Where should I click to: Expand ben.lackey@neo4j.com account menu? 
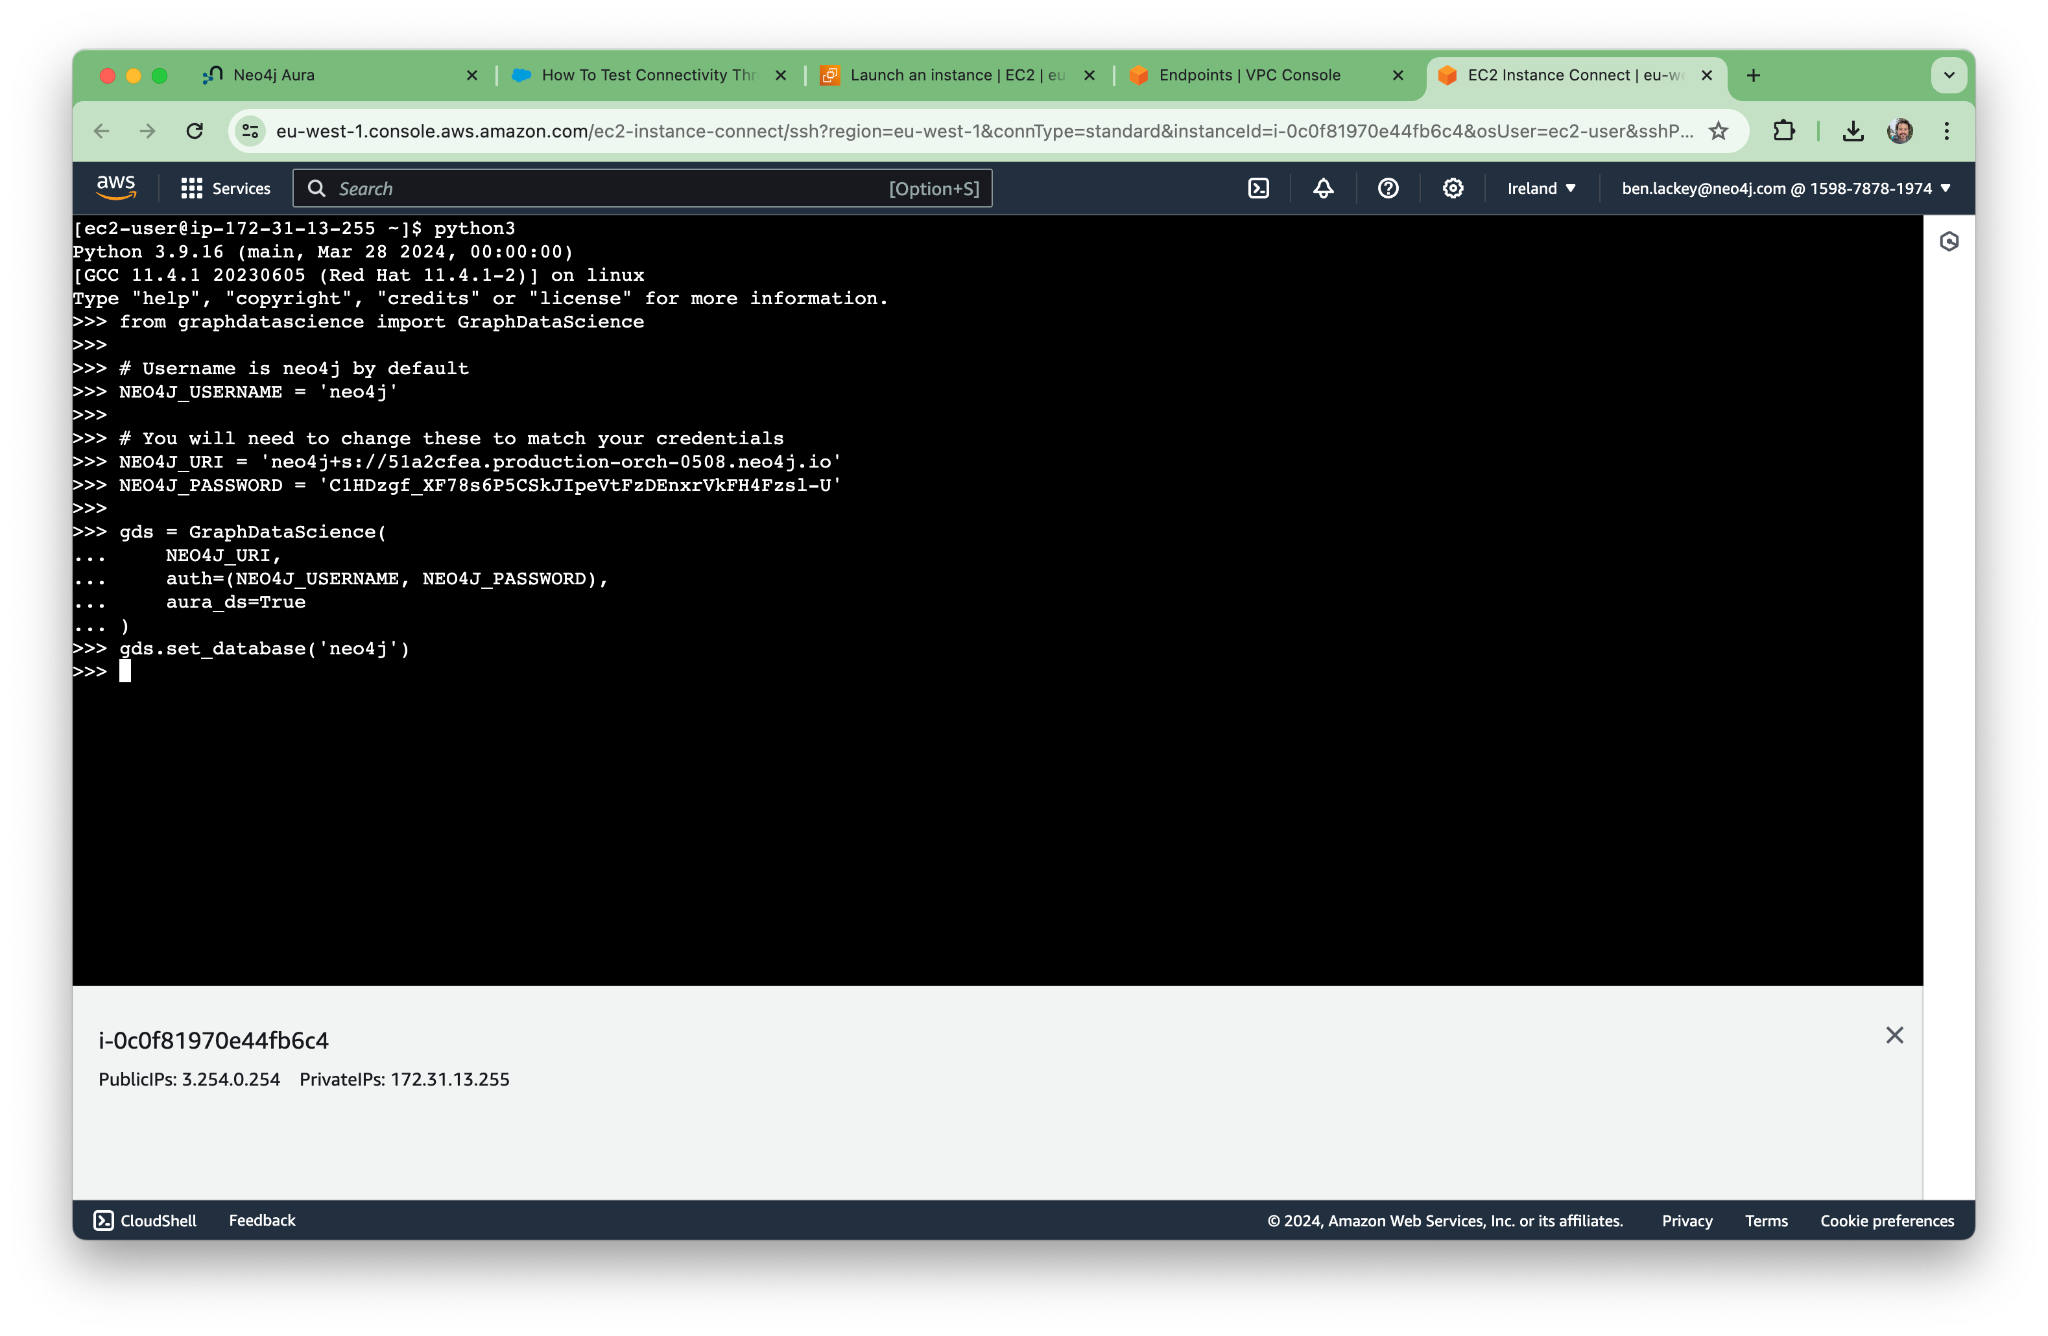click(1786, 188)
